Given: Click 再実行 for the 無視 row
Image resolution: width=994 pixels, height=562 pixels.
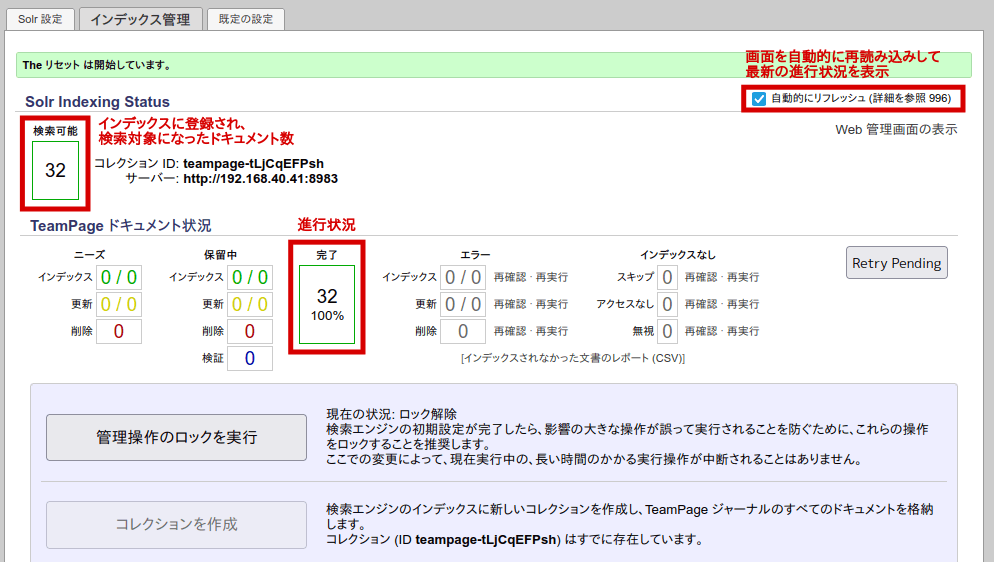Looking at the screenshot, I should tap(742, 331).
